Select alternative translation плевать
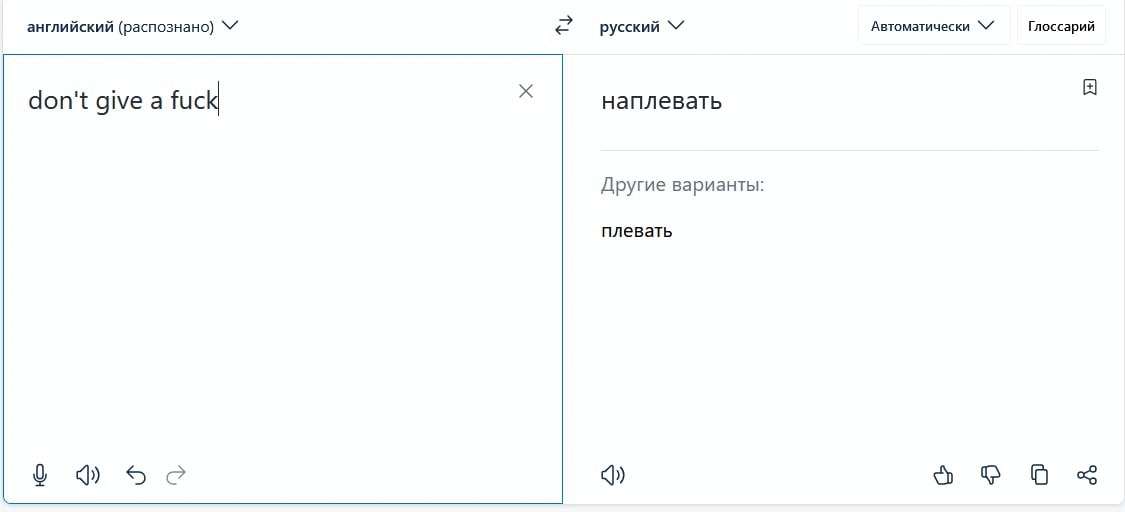1125x512 pixels. [x=636, y=232]
